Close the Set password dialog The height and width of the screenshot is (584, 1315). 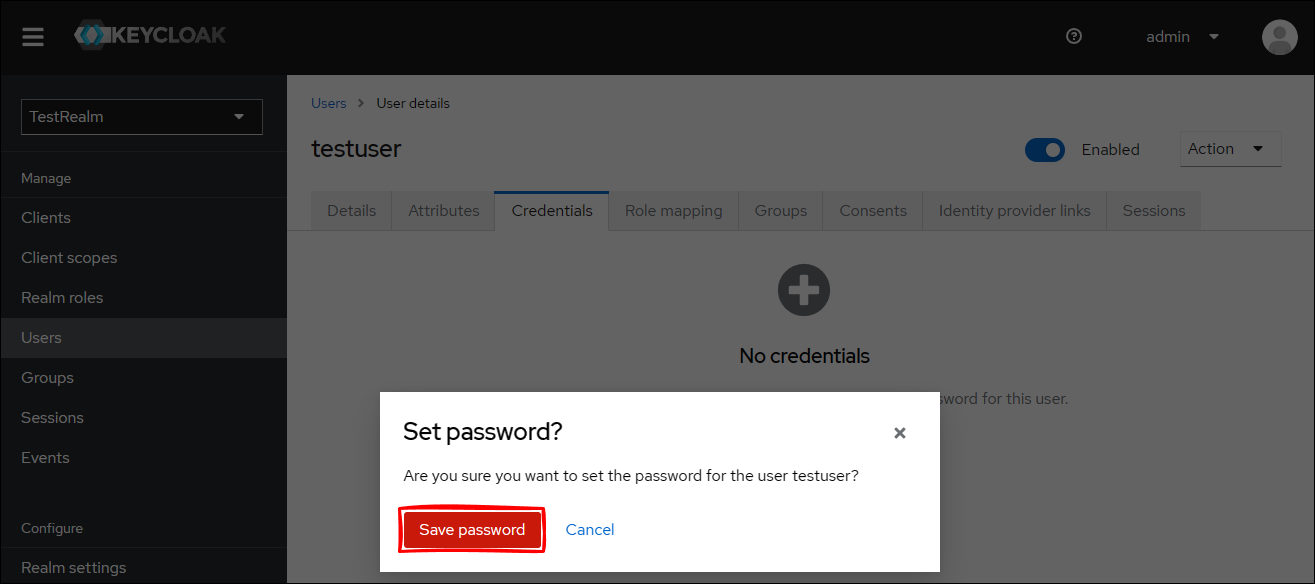[x=899, y=433]
